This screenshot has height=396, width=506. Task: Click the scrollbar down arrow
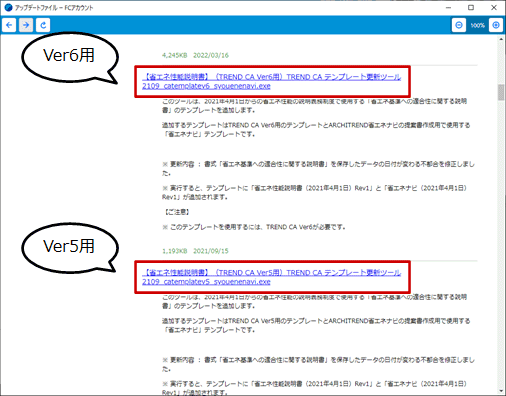click(x=501, y=391)
